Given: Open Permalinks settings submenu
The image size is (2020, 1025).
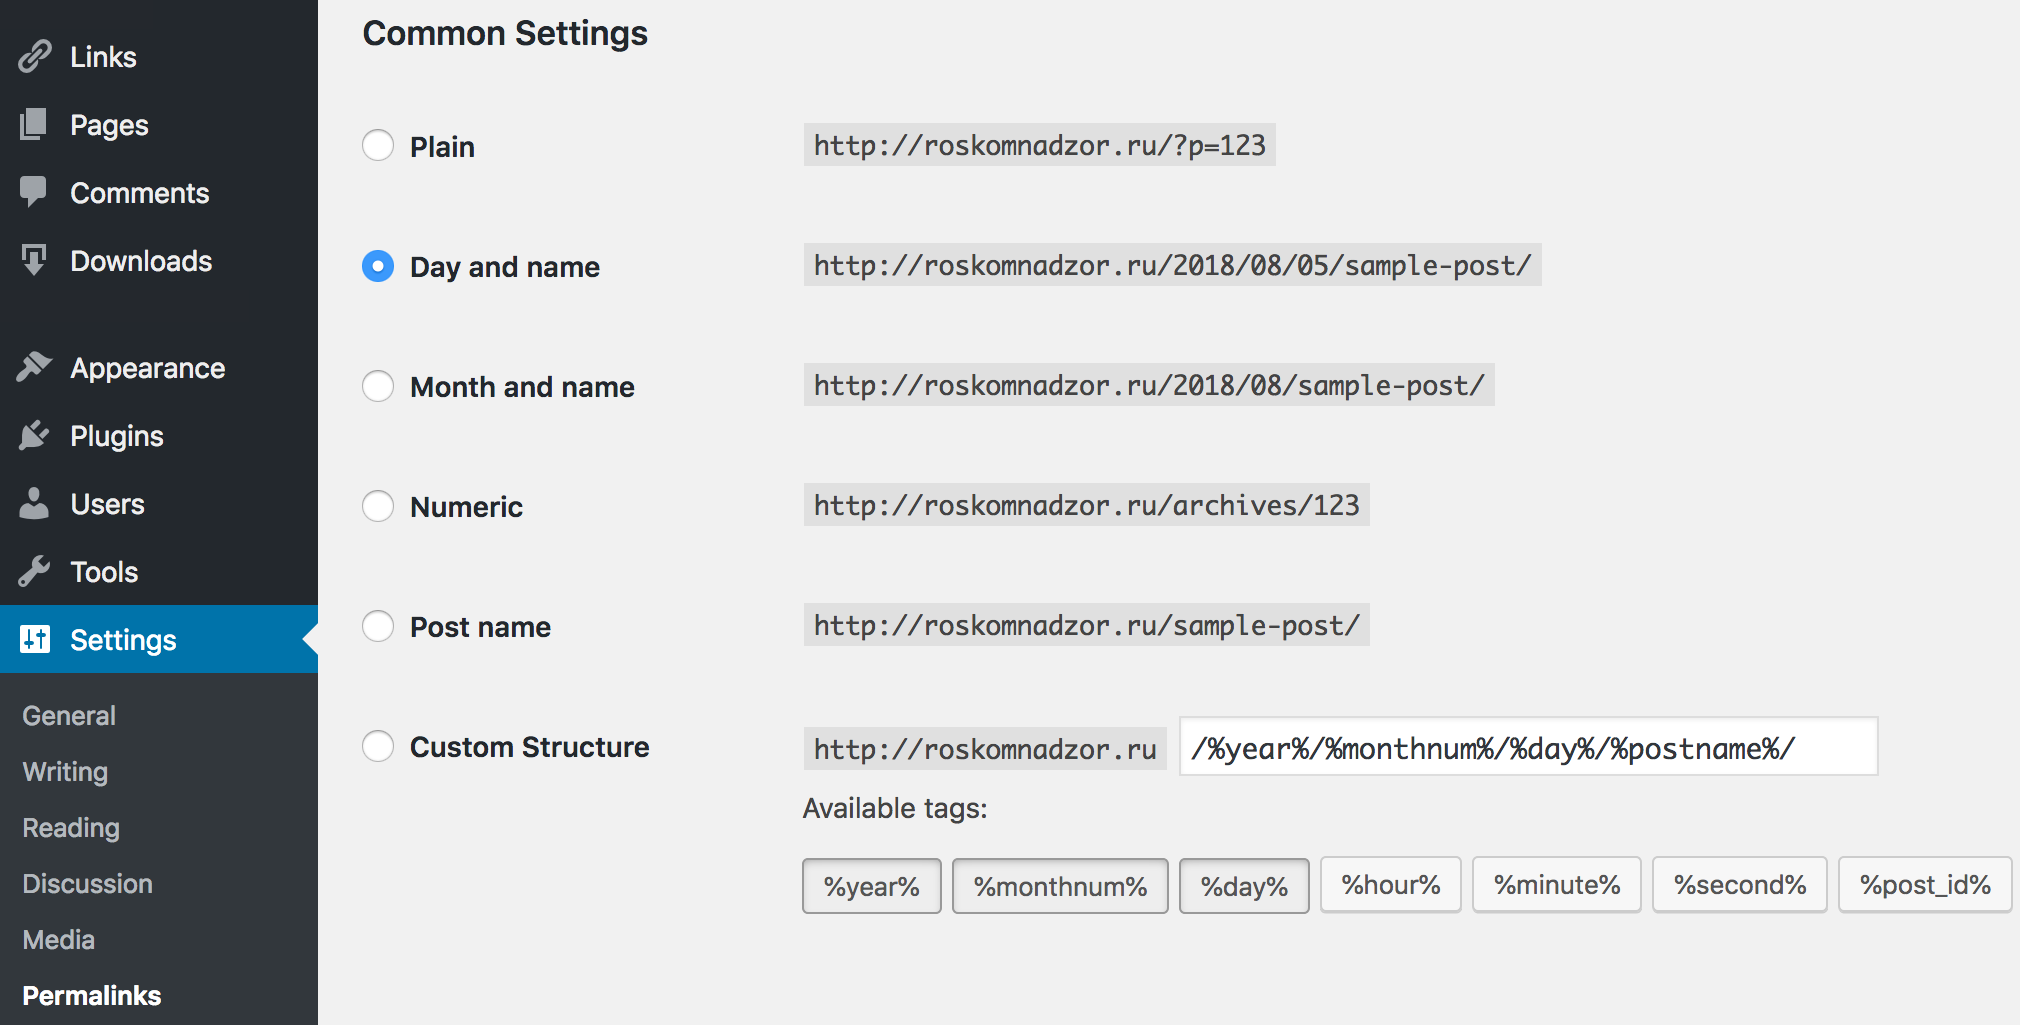Looking at the screenshot, I should tap(91, 996).
